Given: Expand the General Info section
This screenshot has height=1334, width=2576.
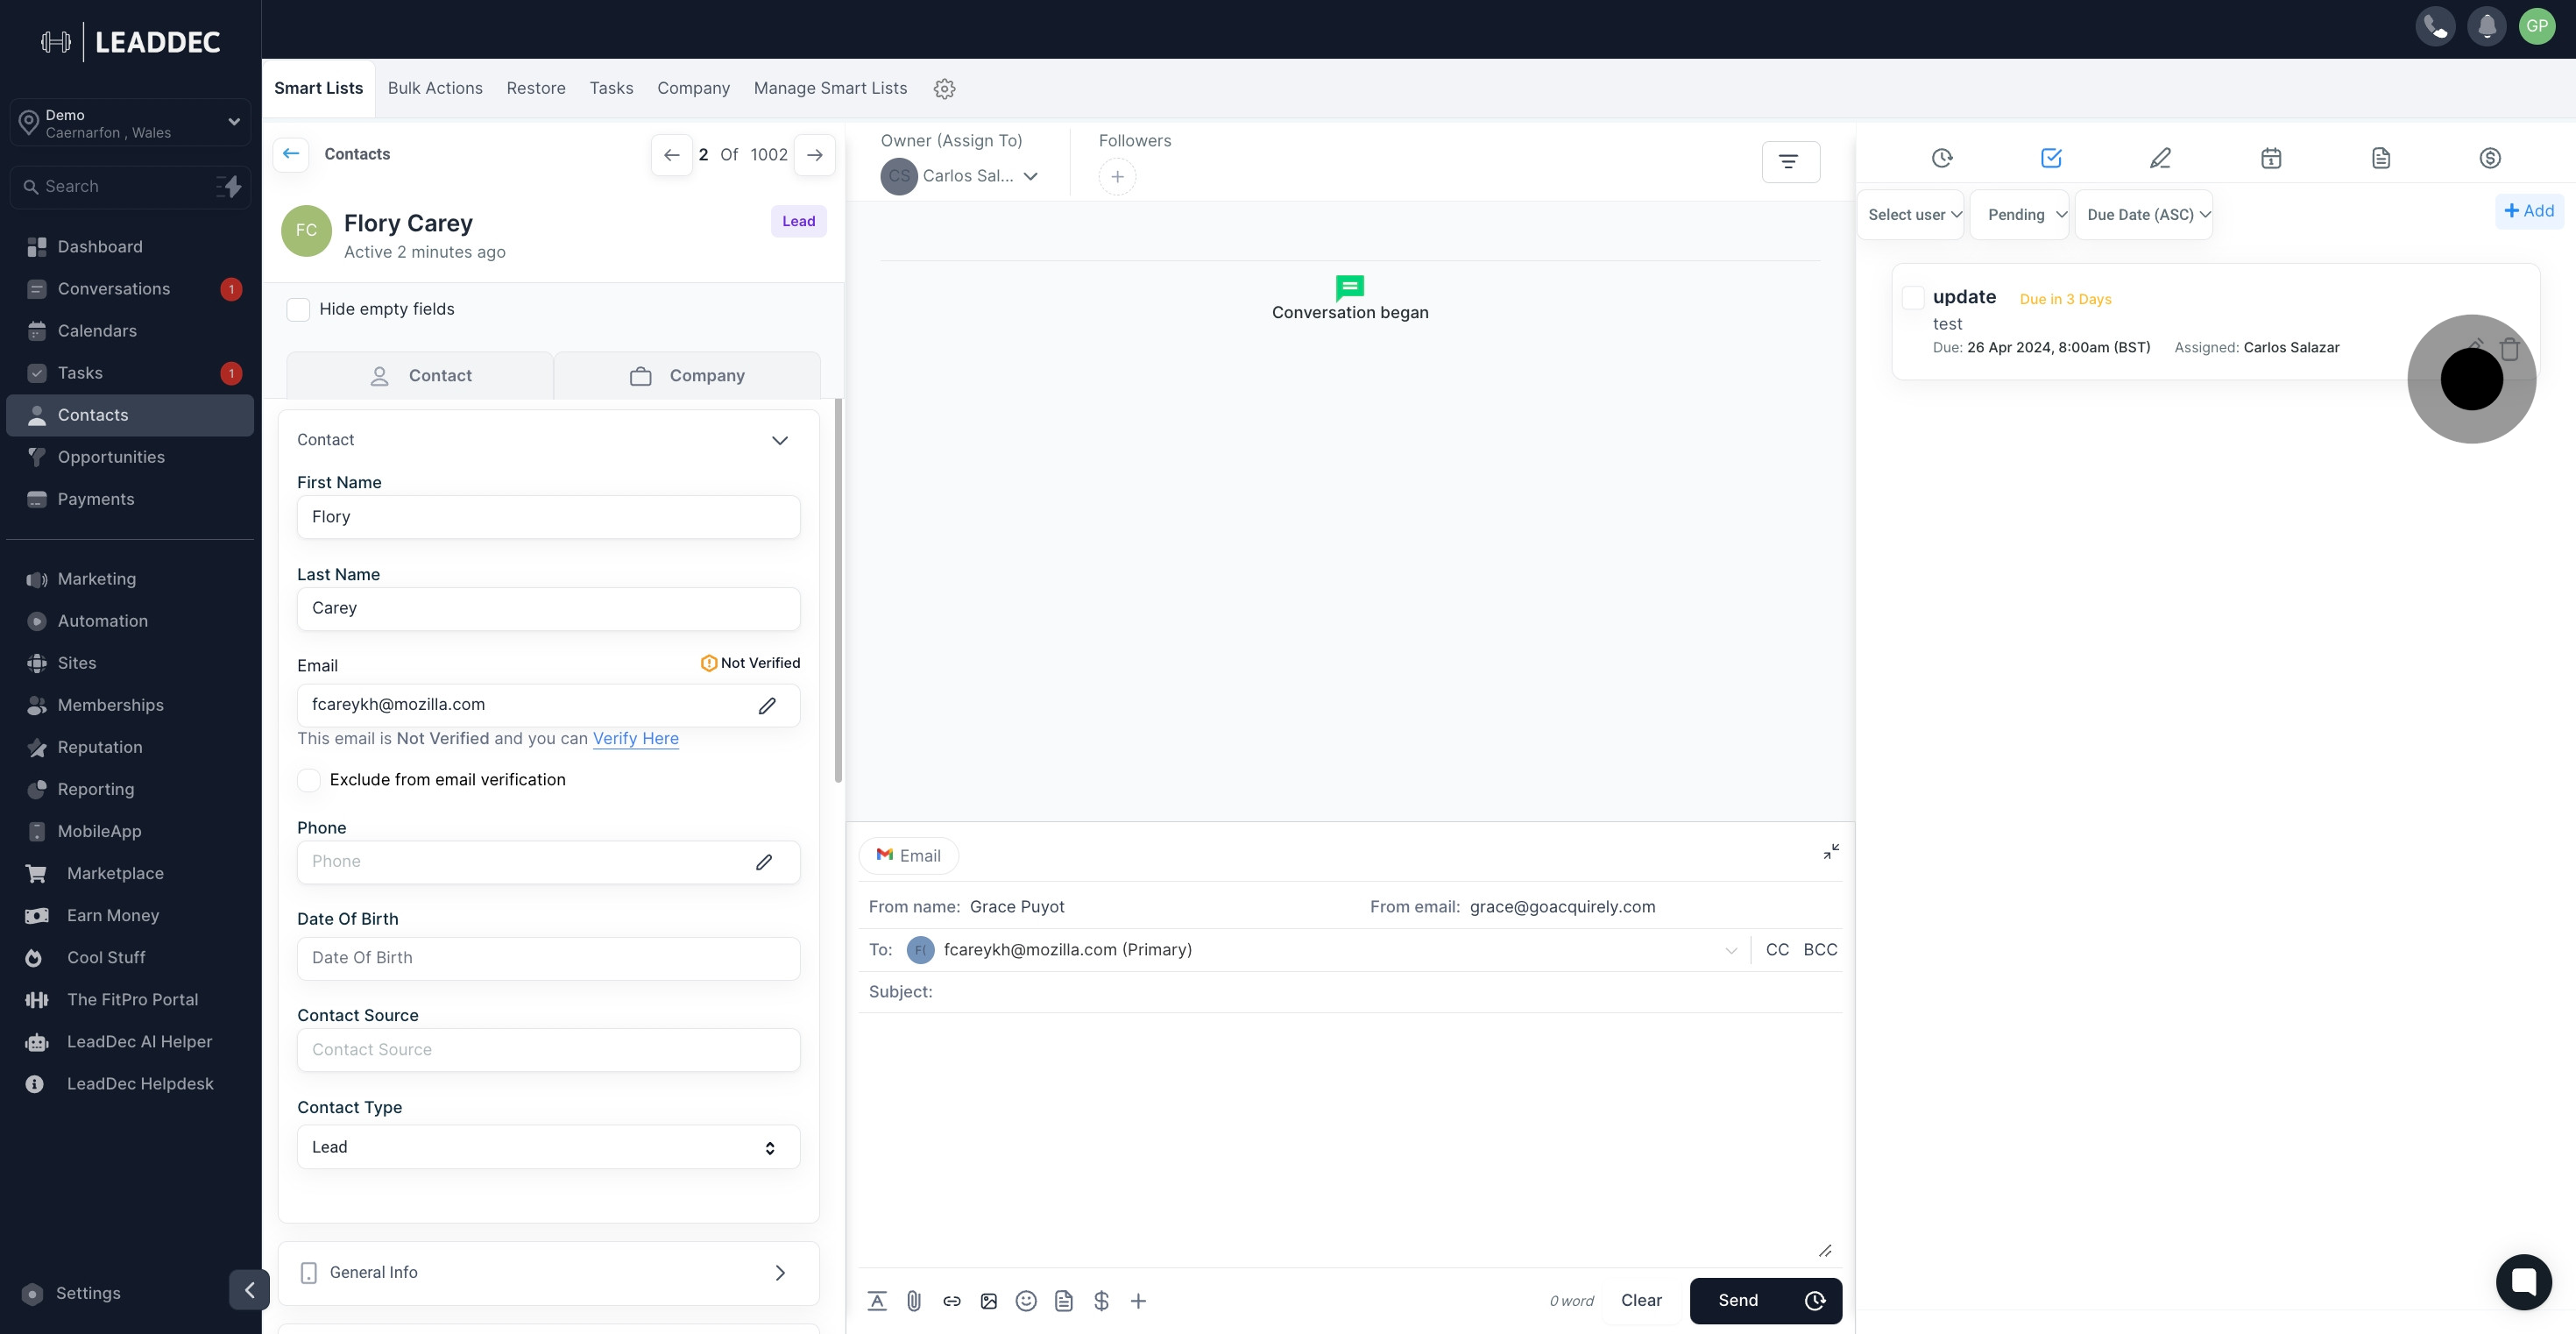Looking at the screenshot, I should click(548, 1272).
